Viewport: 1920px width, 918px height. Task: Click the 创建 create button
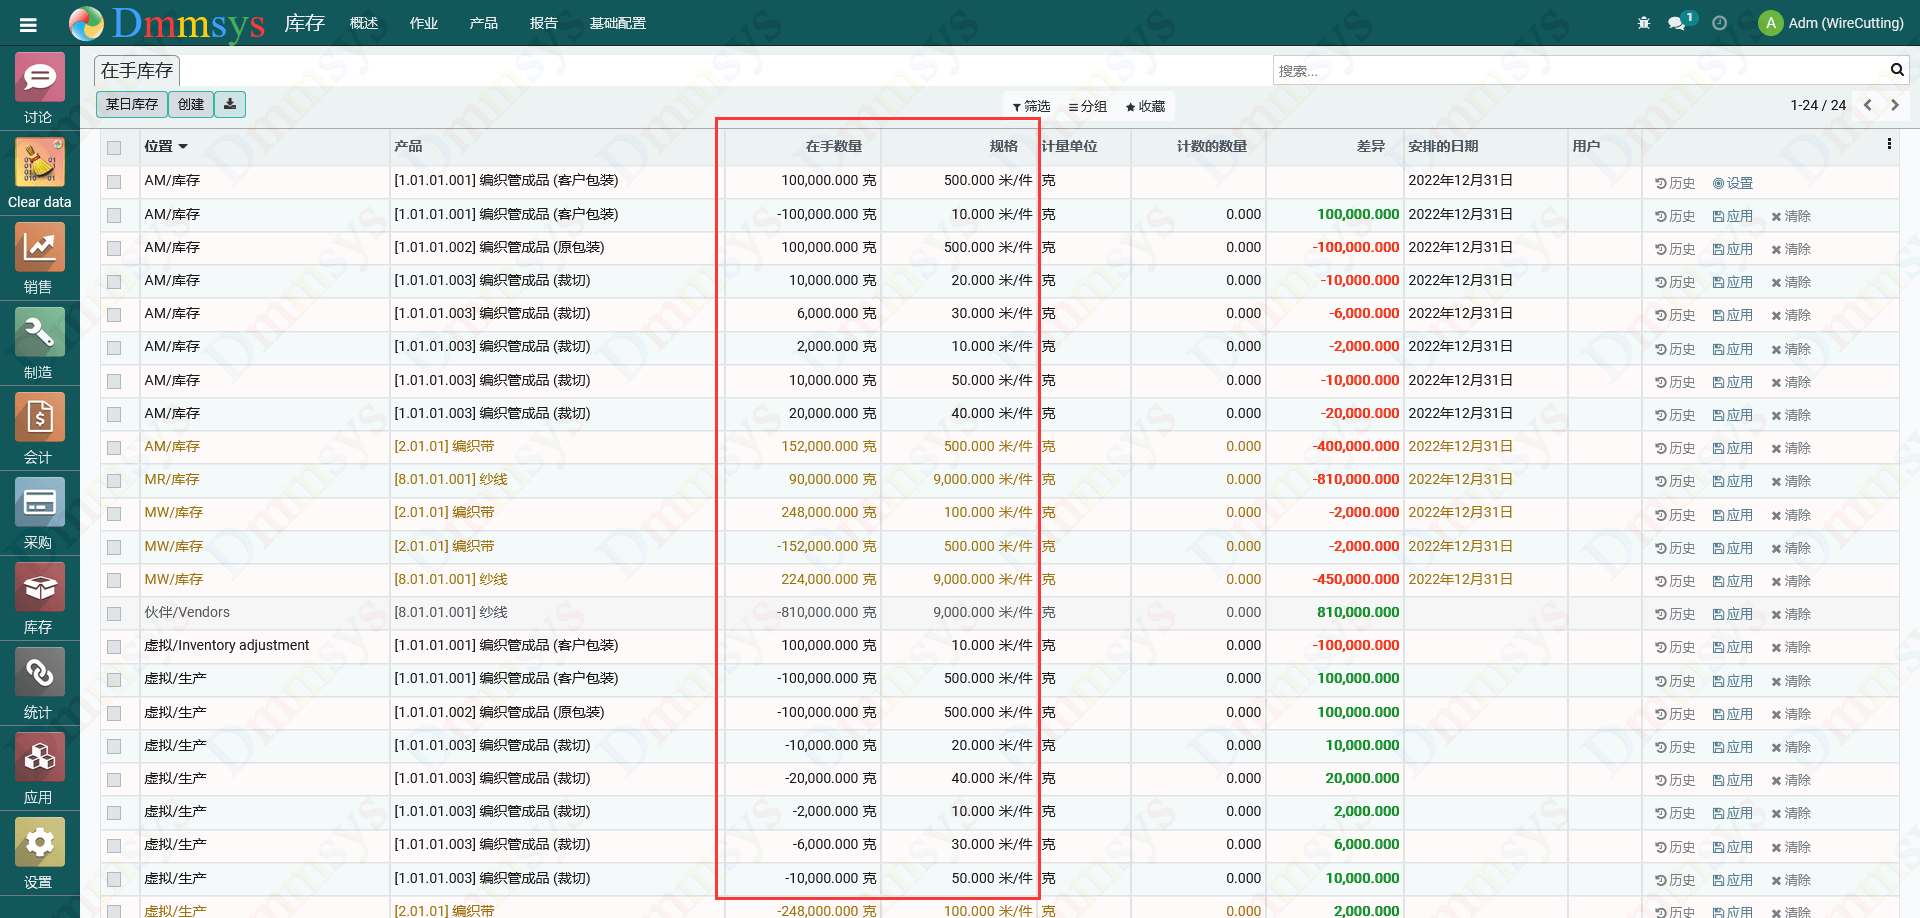click(x=191, y=104)
